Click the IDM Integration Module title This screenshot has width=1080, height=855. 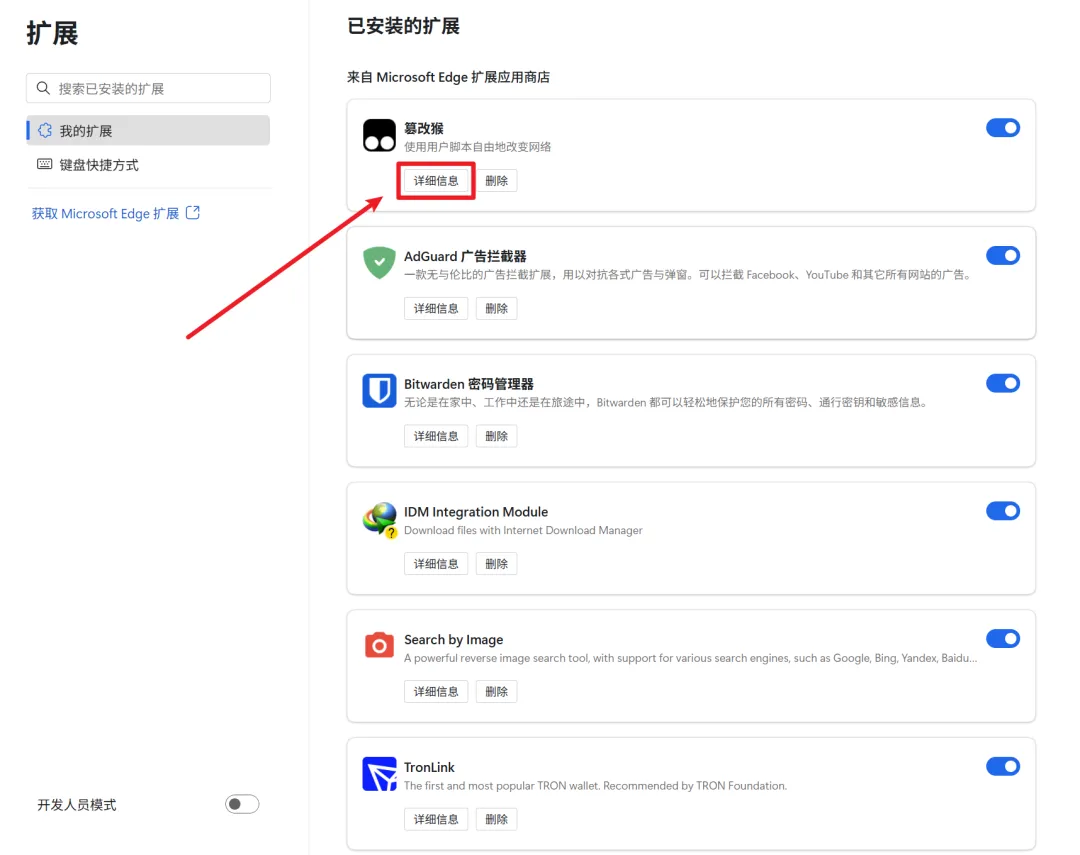click(x=476, y=512)
